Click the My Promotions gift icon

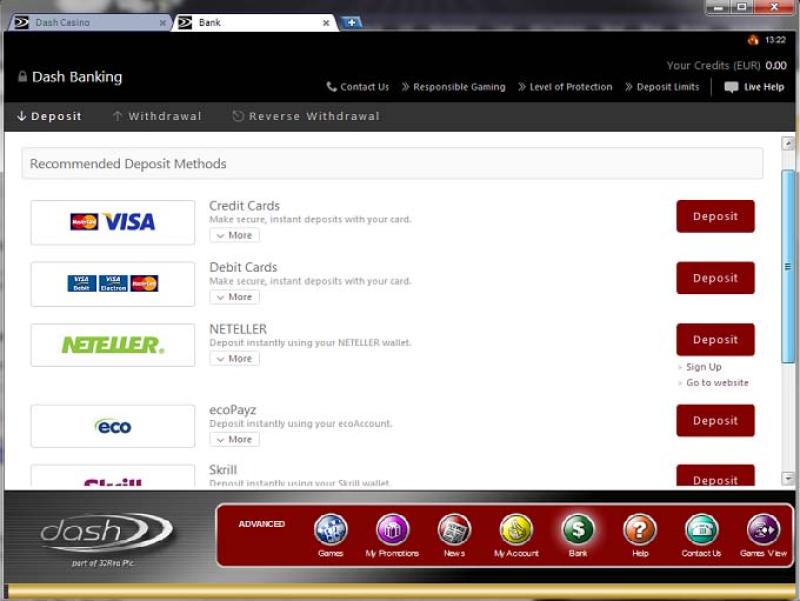click(392, 529)
